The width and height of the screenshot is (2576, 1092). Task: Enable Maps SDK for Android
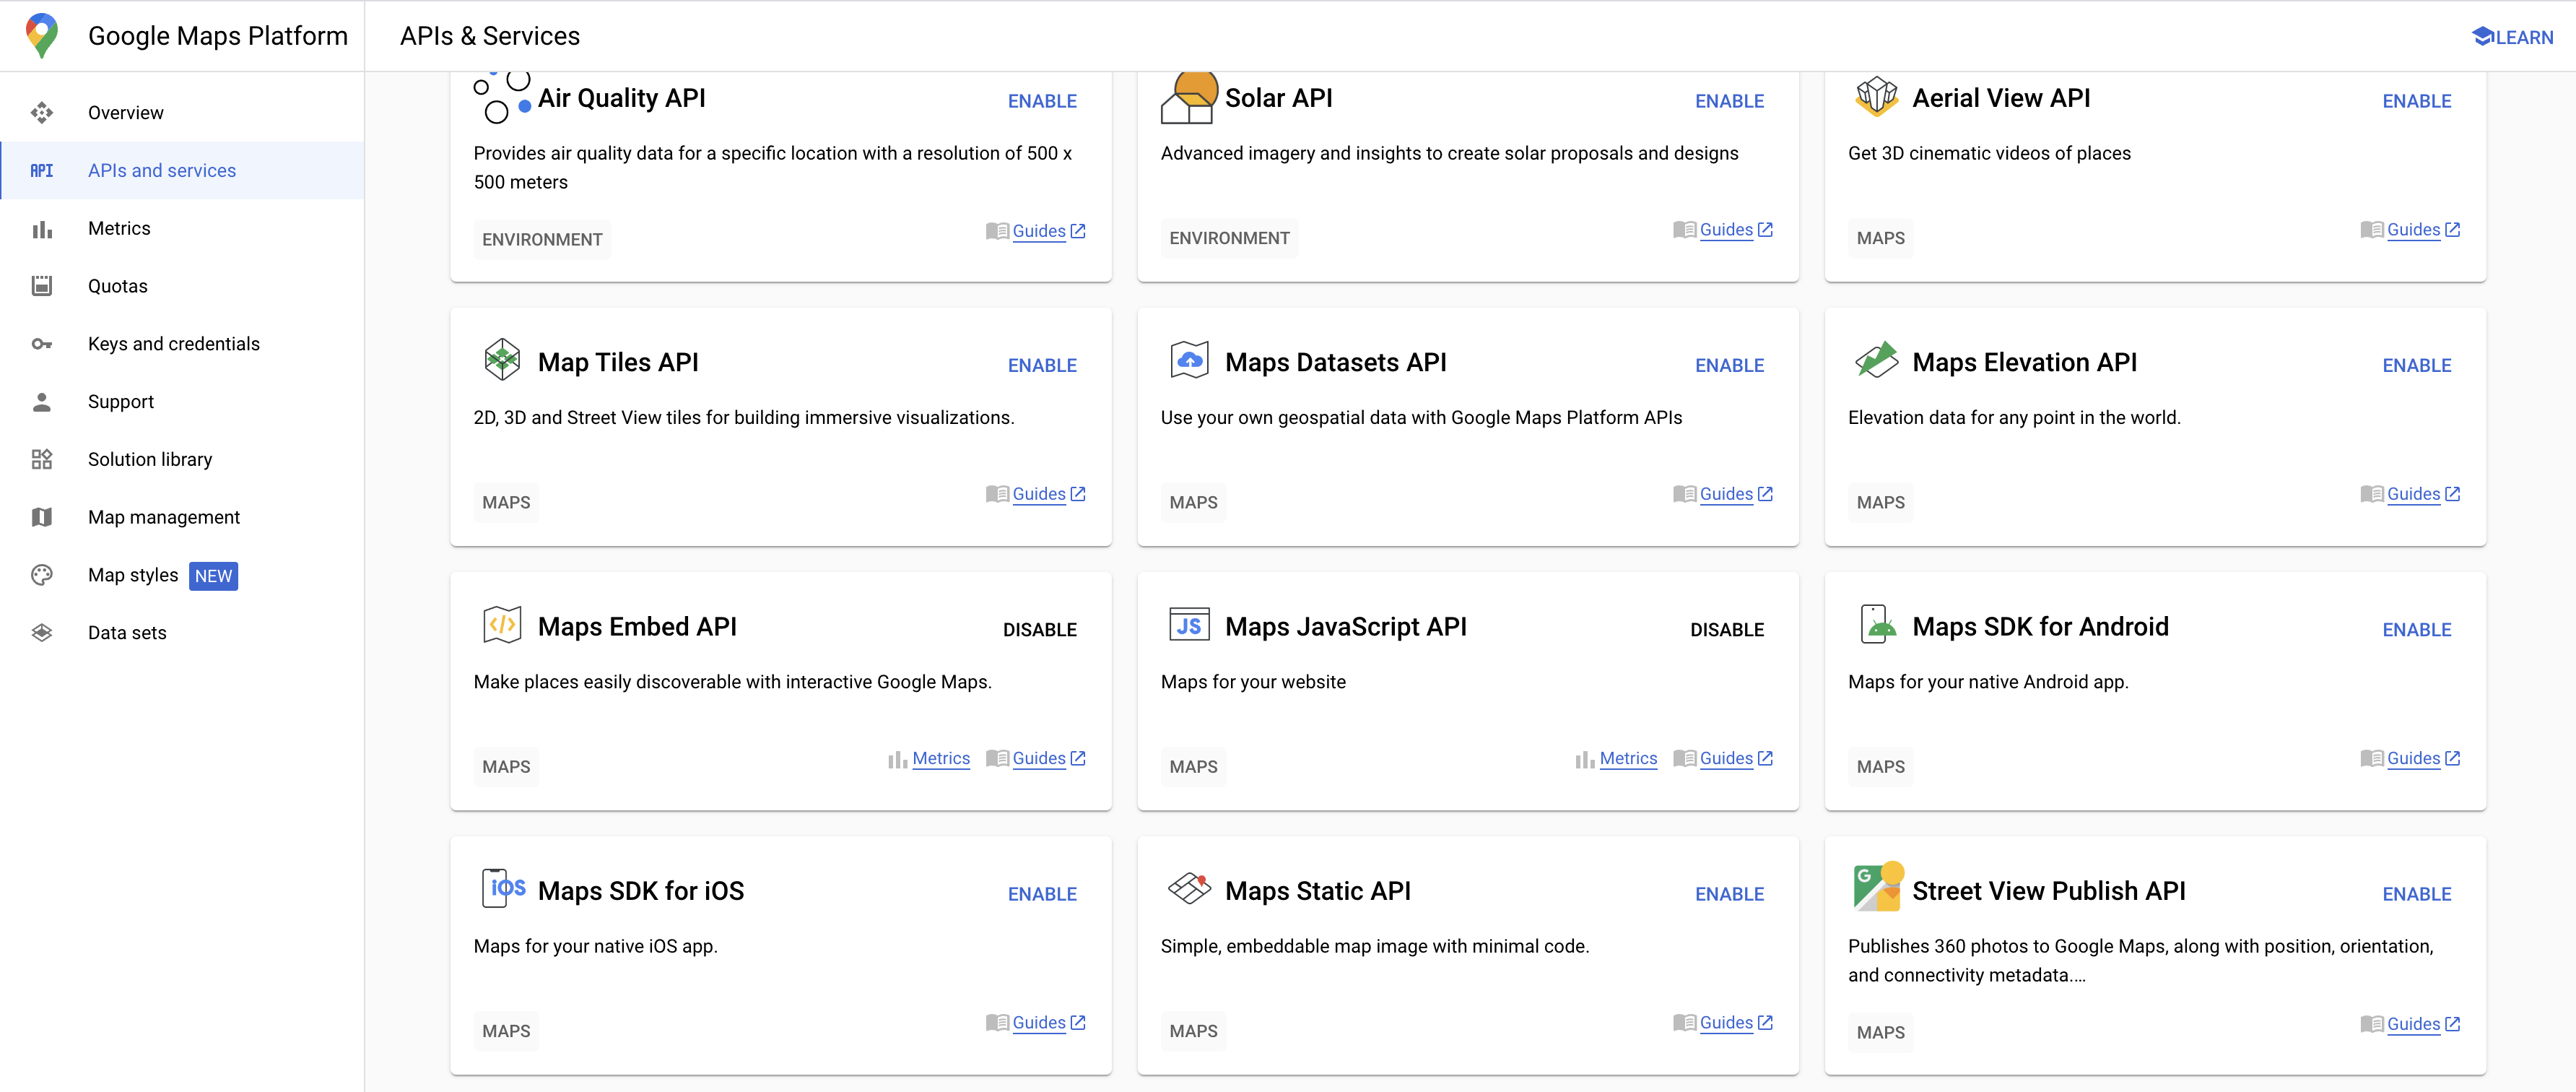point(2416,630)
